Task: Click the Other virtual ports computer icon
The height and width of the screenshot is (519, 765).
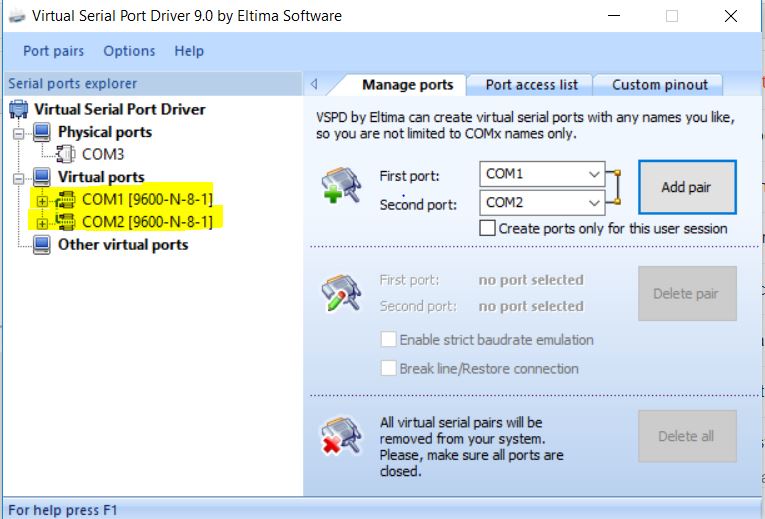Action: [42, 244]
